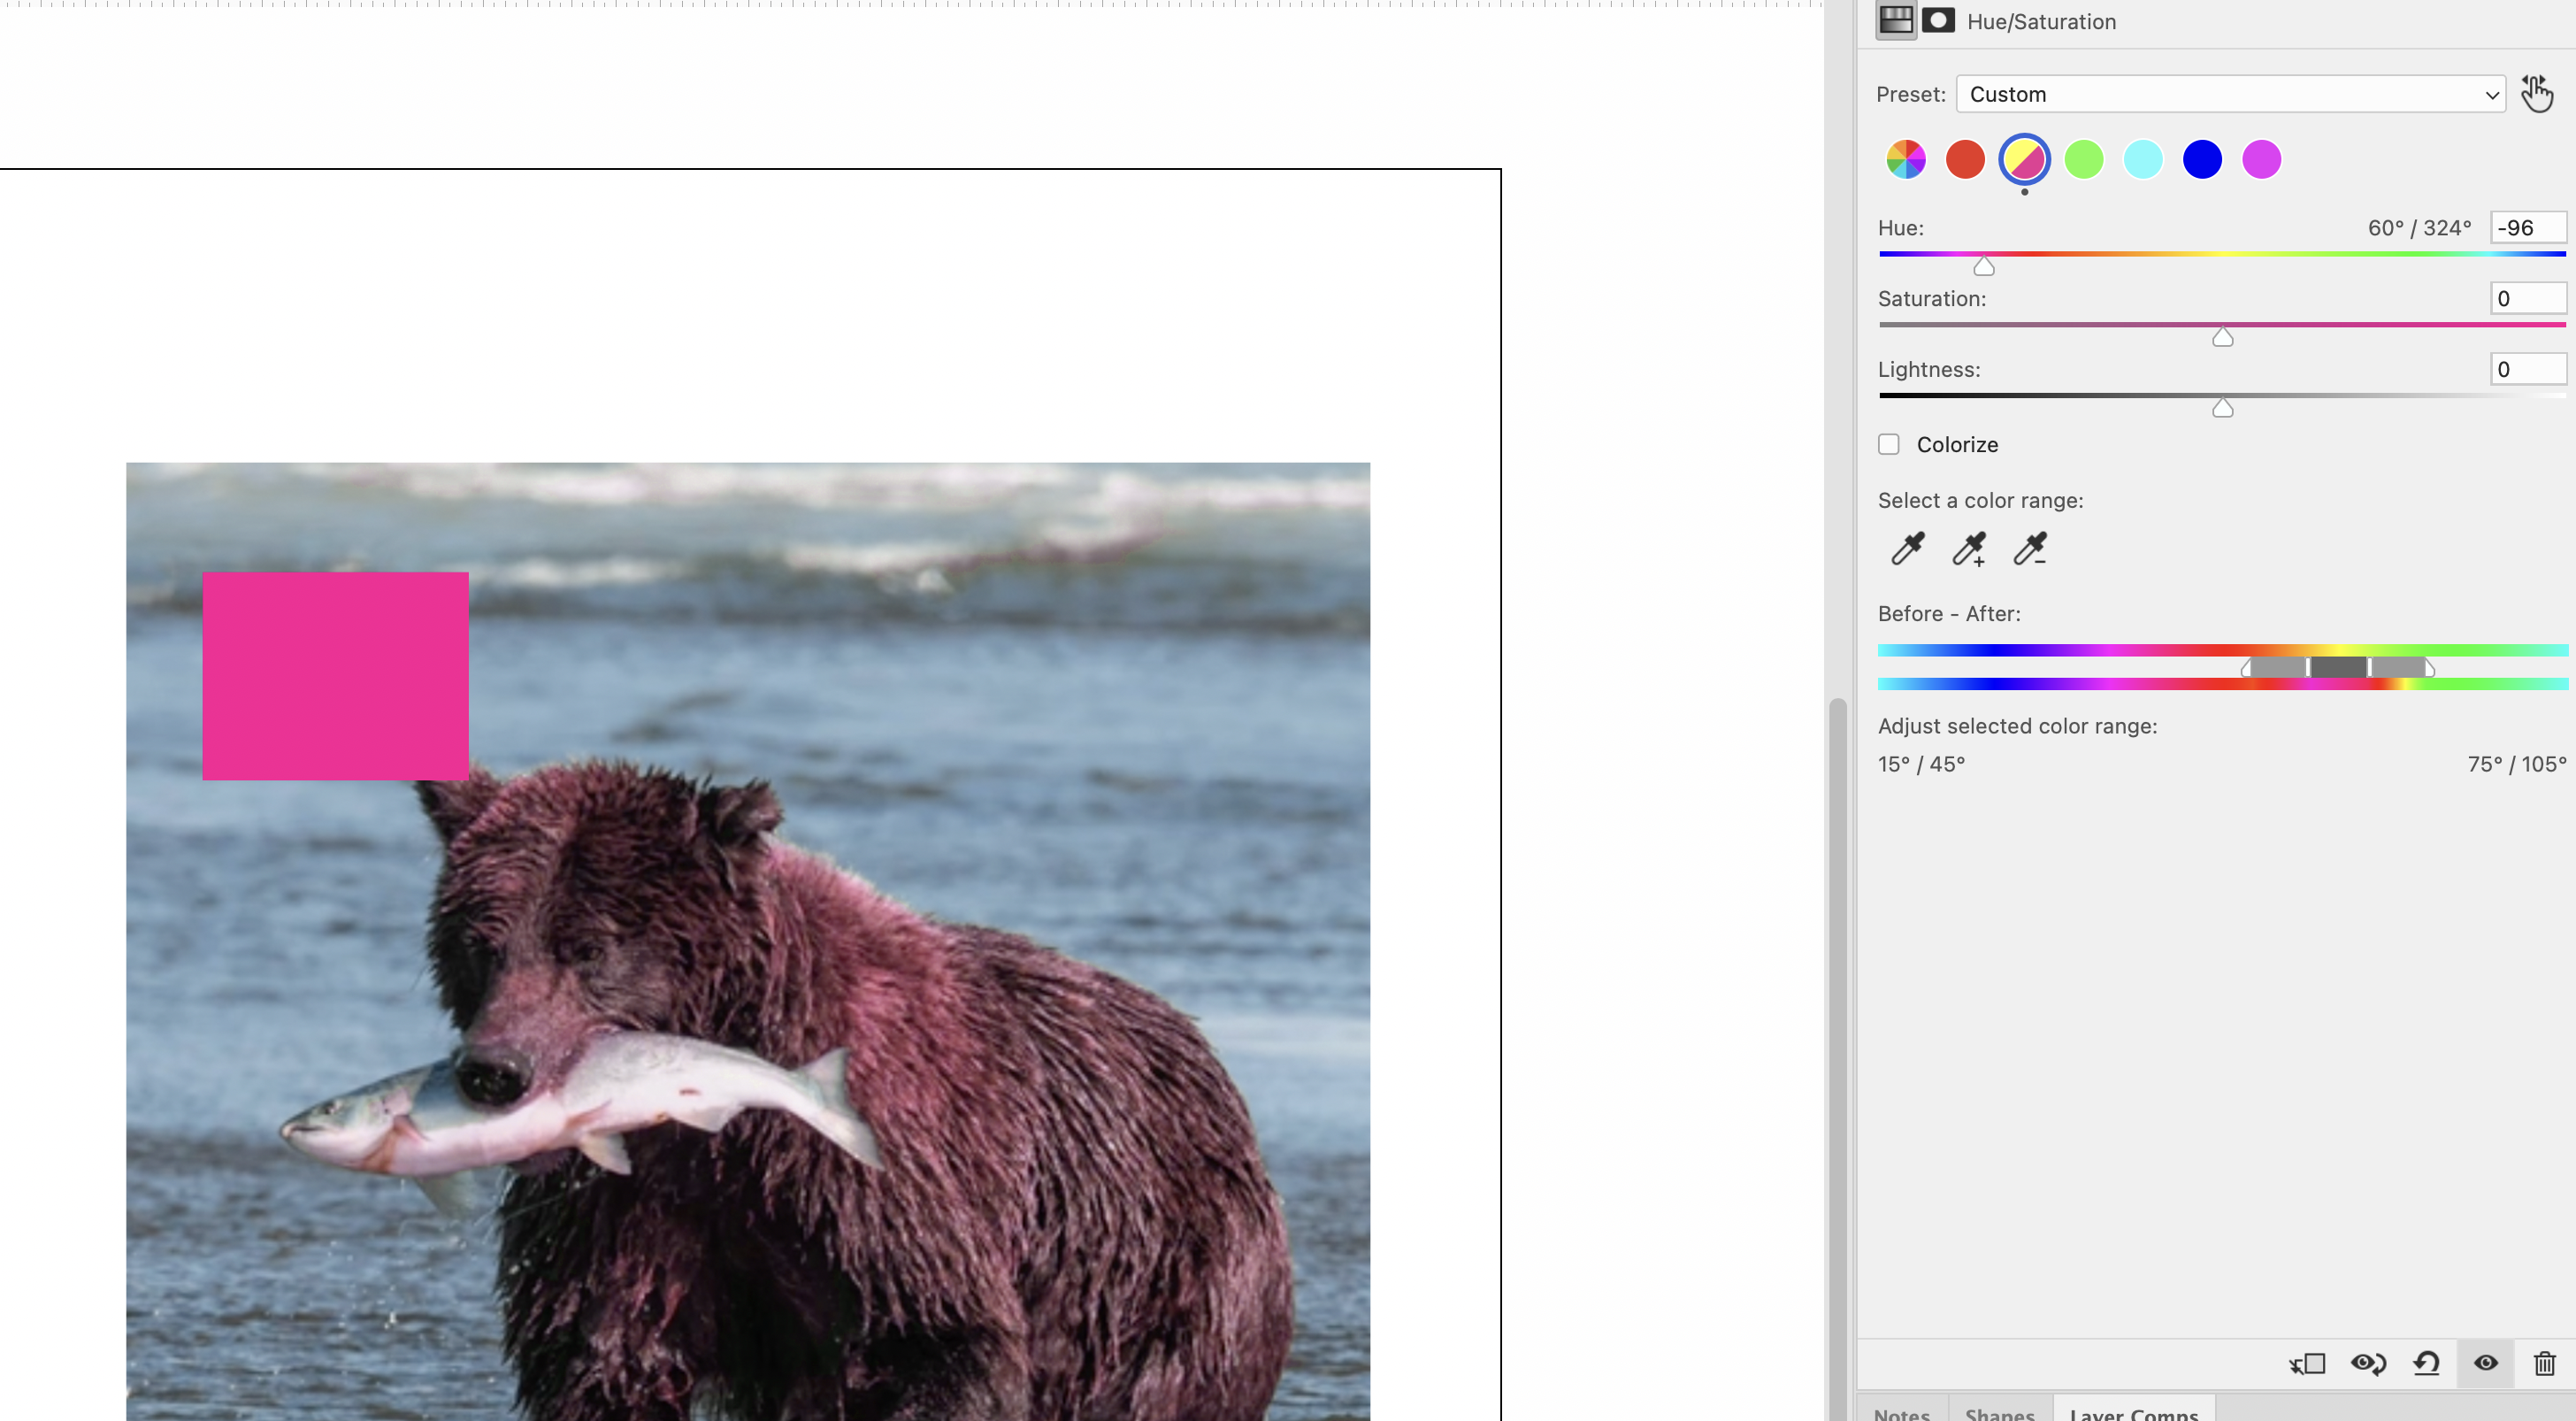Switch to the Layer Comps tab
Screen dimensions: 2576x1421
(2134, 1412)
